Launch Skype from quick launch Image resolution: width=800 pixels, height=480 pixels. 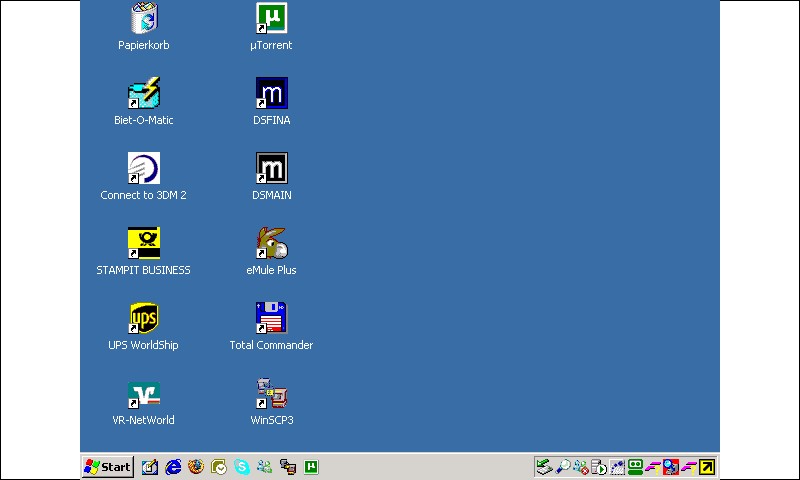[x=242, y=467]
